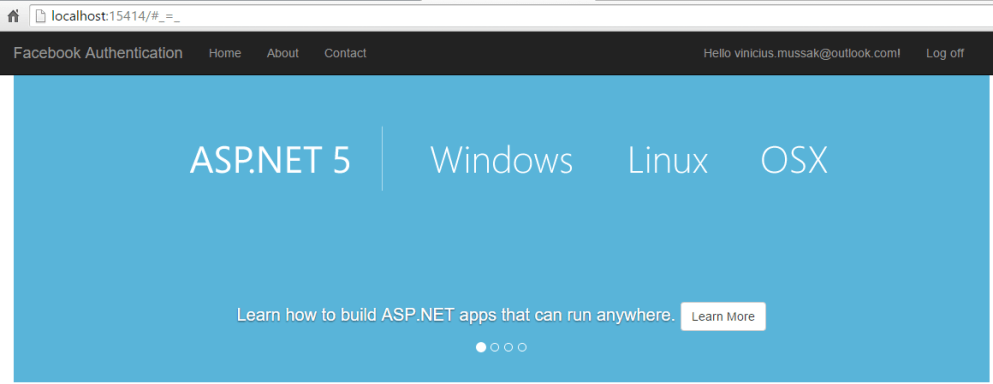Select the first carousel slide indicator
The height and width of the screenshot is (384, 993).
tap(481, 347)
